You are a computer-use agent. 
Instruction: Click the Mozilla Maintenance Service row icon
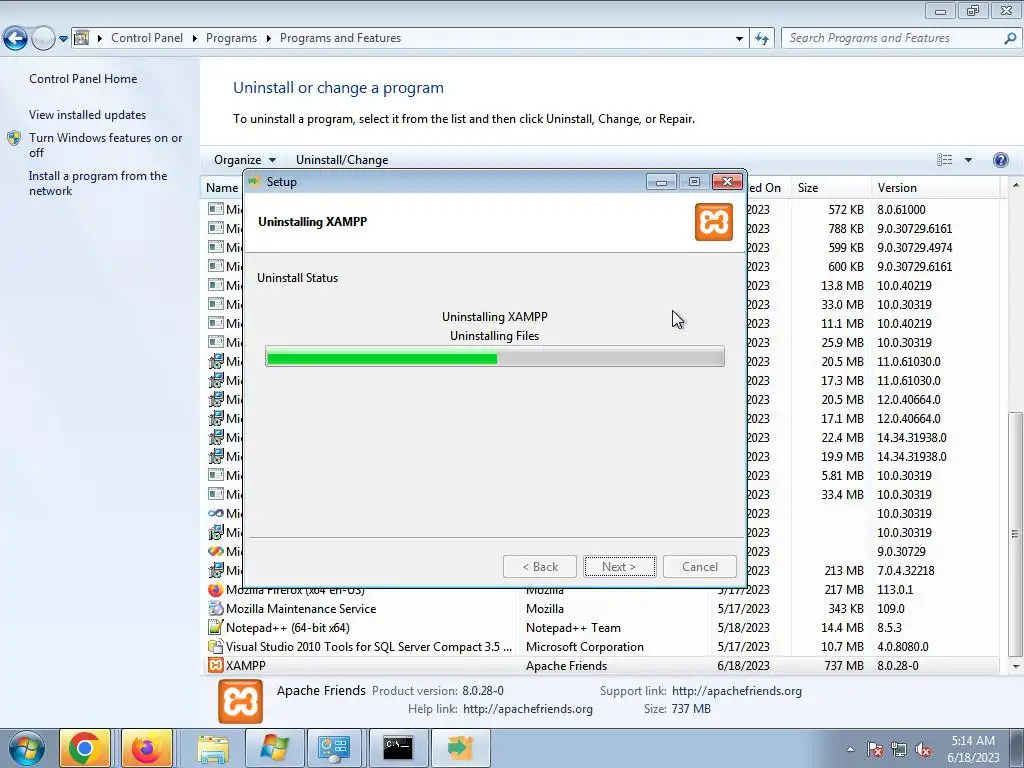click(x=215, y=609)
